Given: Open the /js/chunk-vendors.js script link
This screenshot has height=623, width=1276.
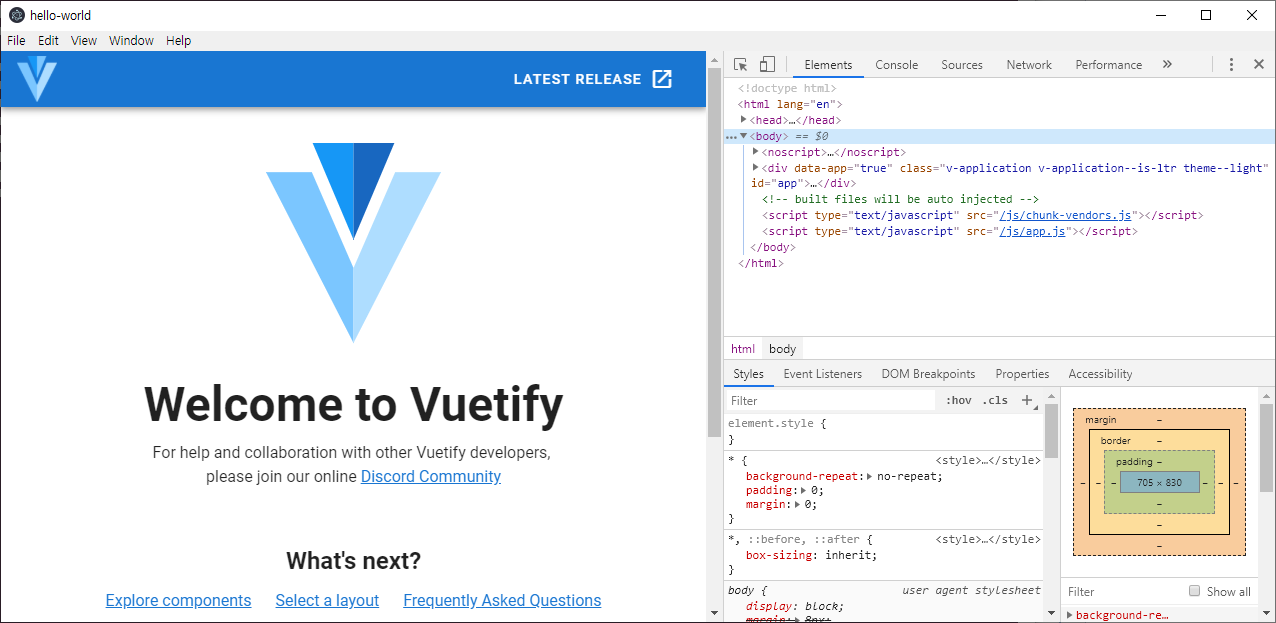Looking at the screenshot, I should [x=1065, y=216].
